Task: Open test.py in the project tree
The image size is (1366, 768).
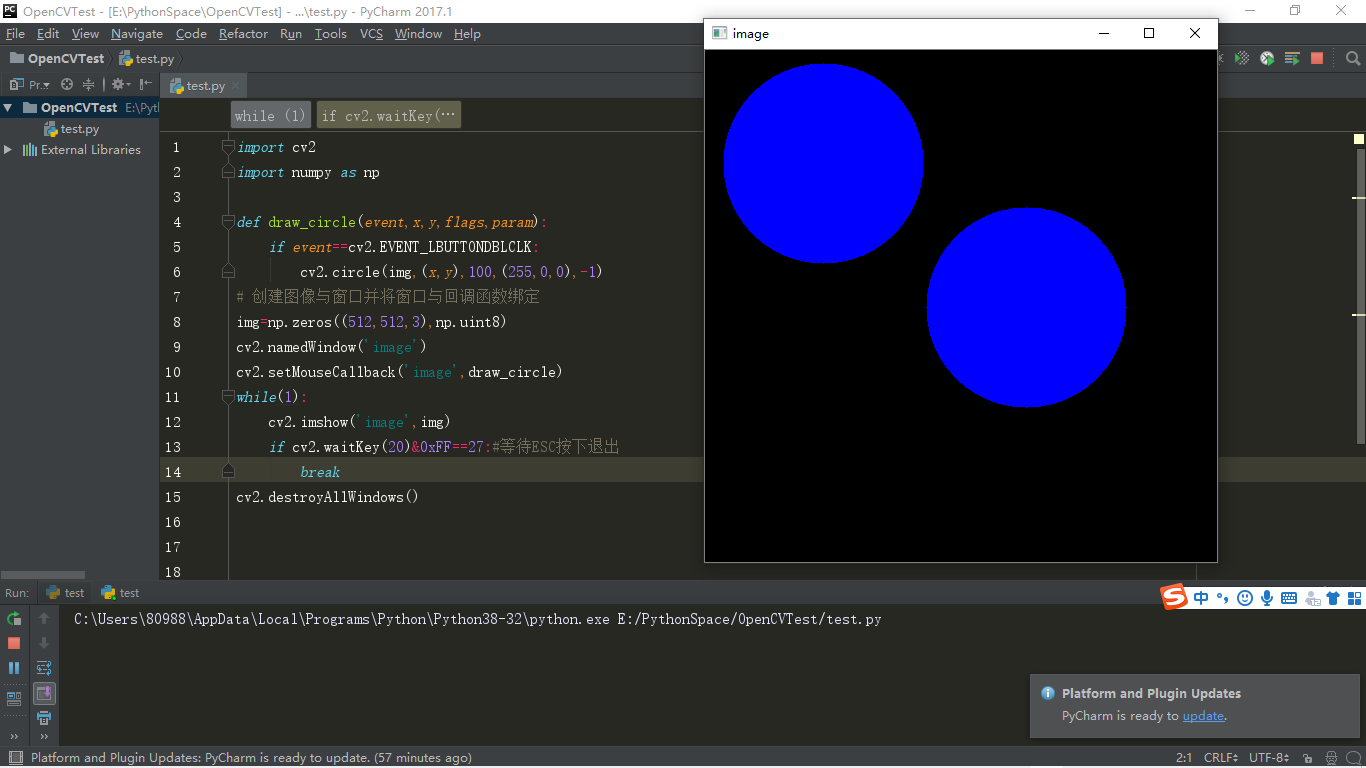Action: pos(72,129)
